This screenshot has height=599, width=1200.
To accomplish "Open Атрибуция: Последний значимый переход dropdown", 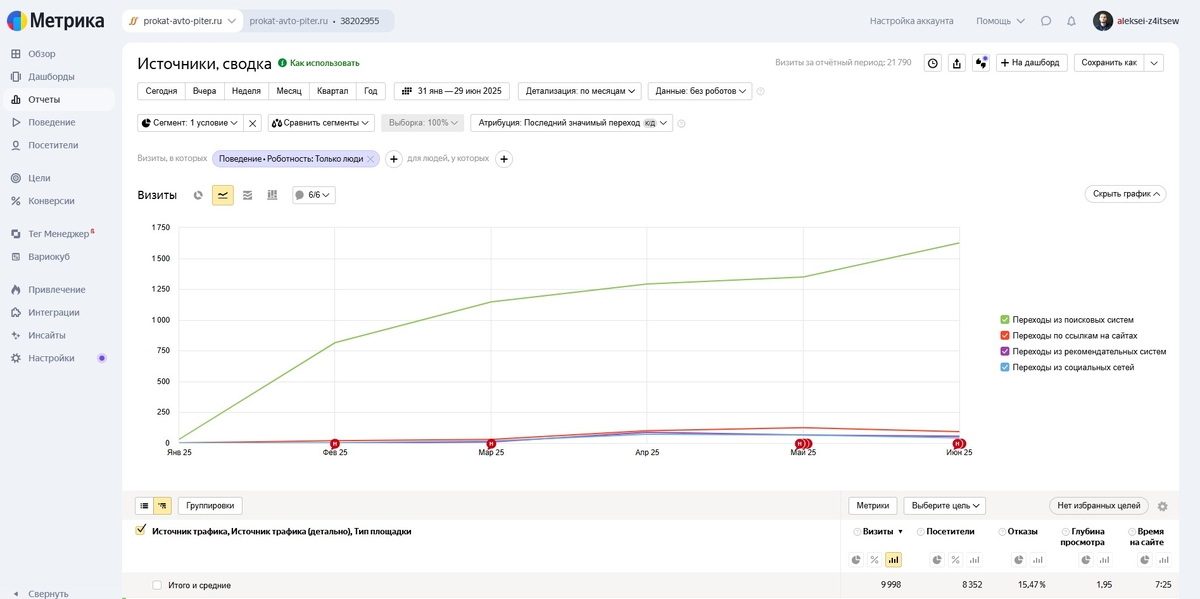I will tap(571, 123).
